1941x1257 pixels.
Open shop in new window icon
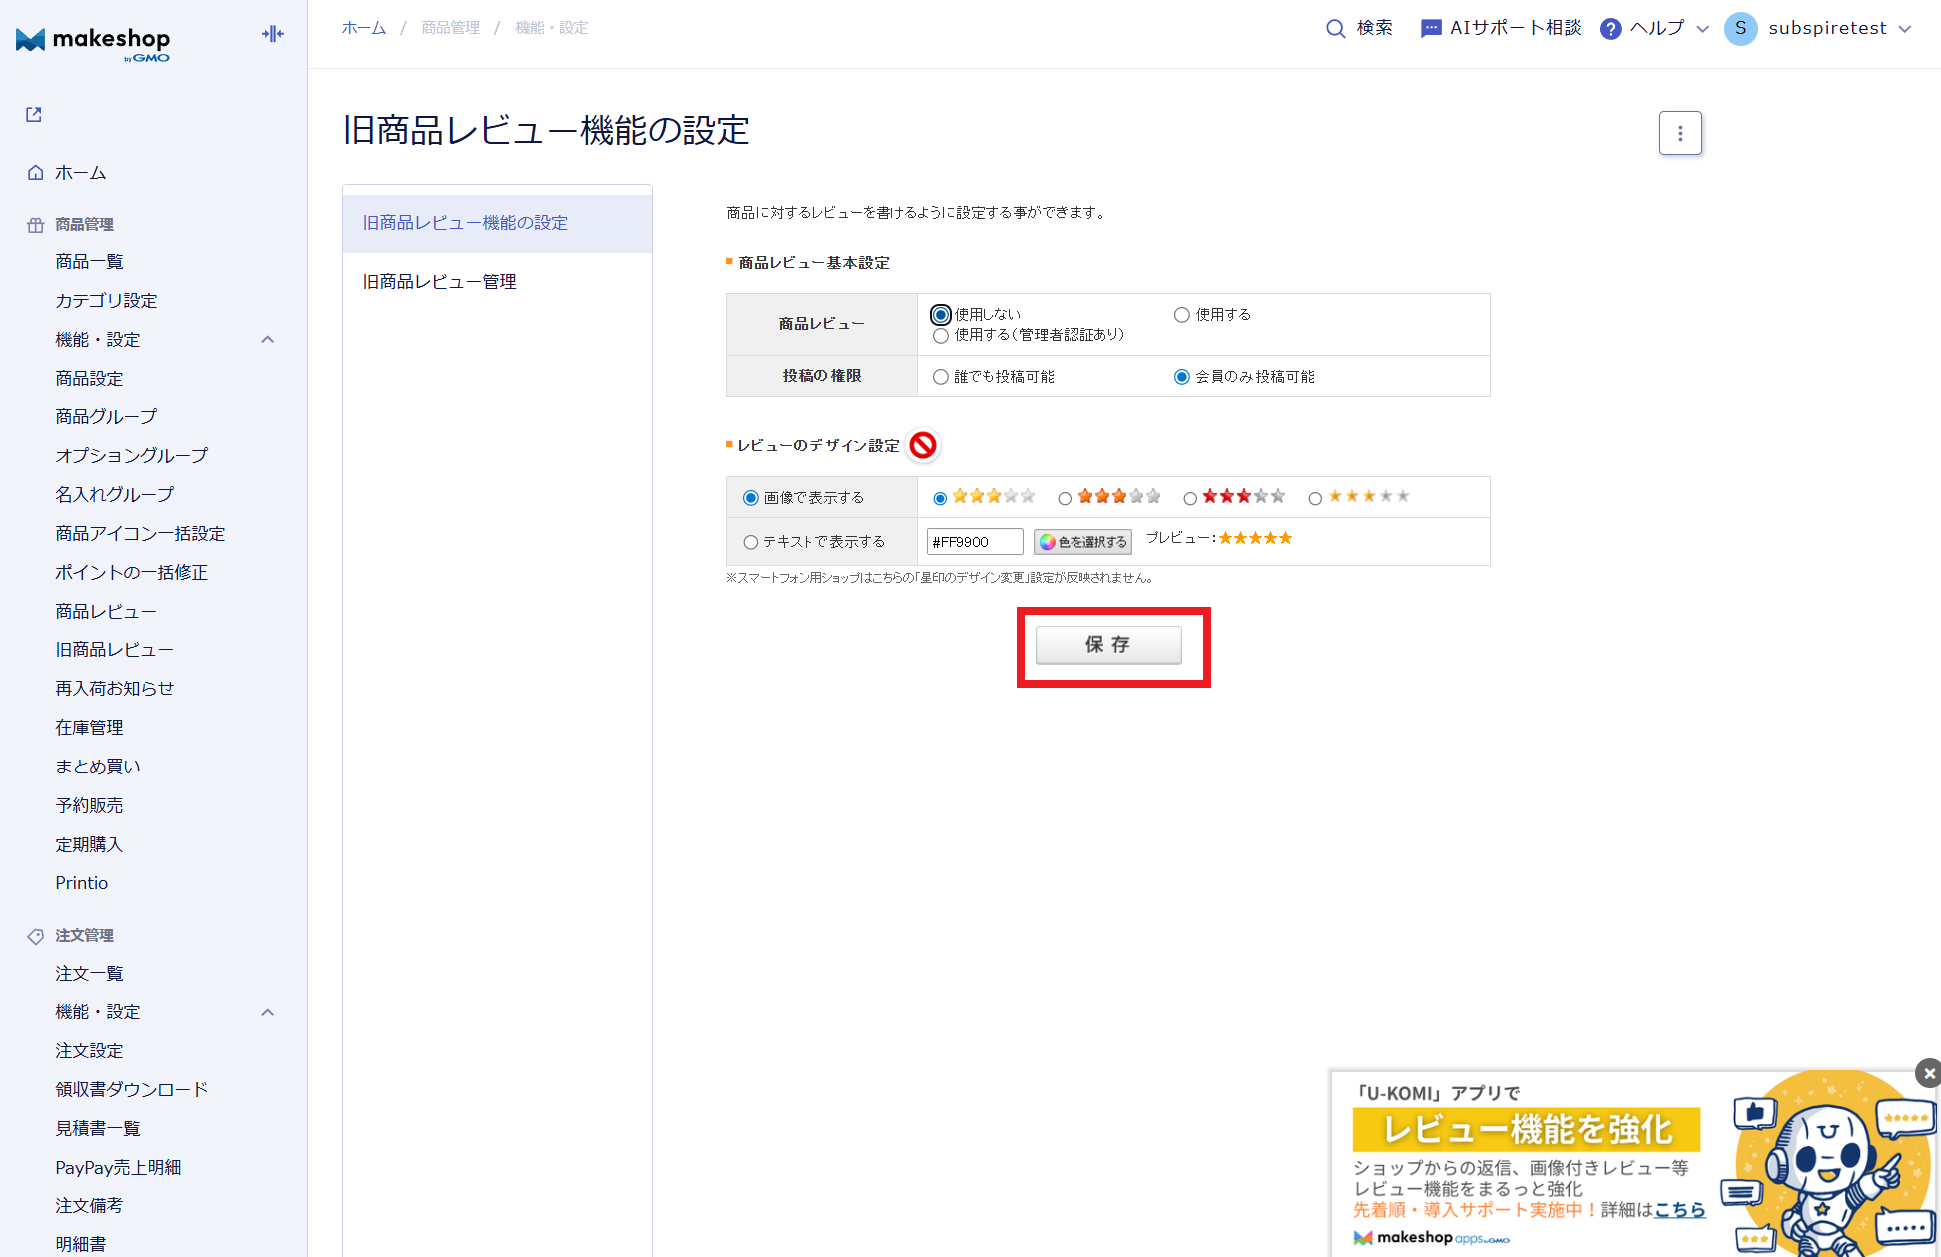pyautogui.click(x=34, y=115)
